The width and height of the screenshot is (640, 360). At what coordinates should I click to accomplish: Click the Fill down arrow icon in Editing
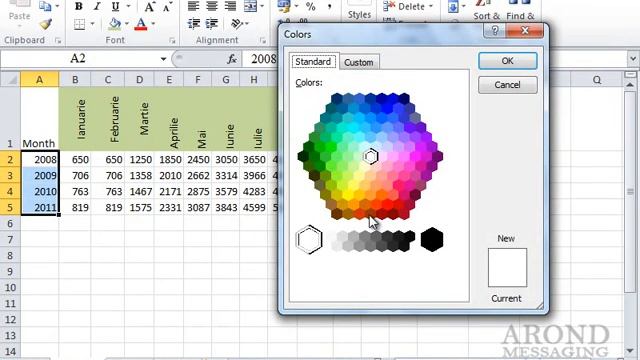(453, 7)
